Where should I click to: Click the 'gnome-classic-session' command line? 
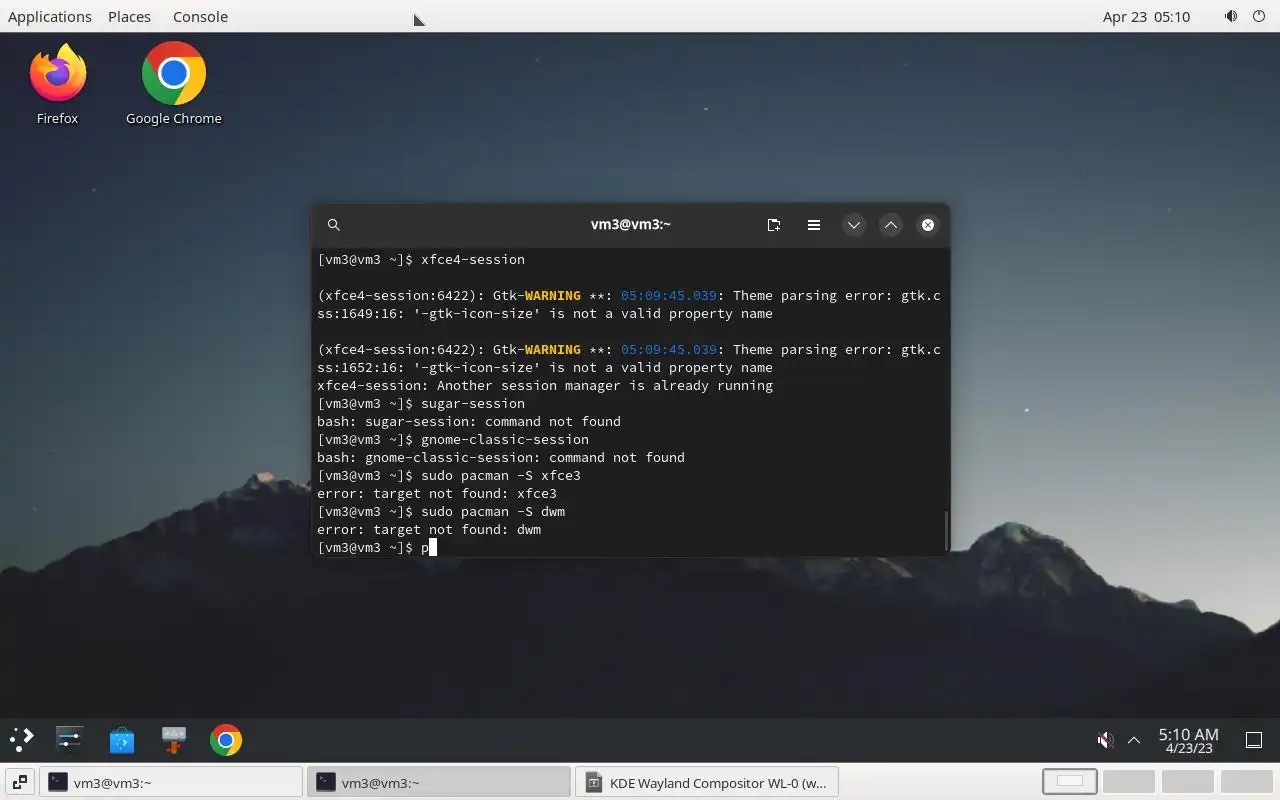505,439
